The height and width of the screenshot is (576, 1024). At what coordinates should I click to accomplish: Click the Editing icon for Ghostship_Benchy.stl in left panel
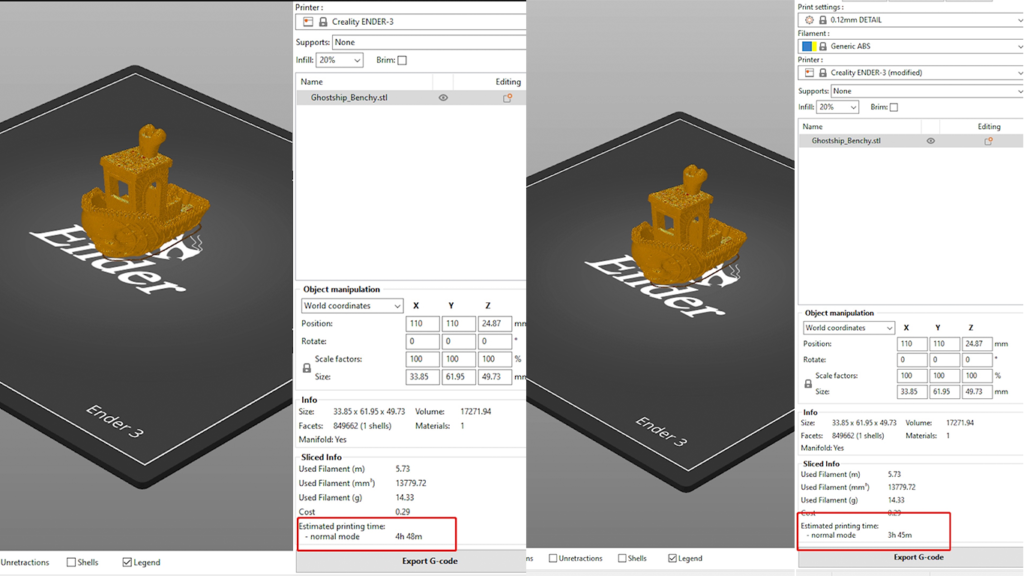click(507, 98)
